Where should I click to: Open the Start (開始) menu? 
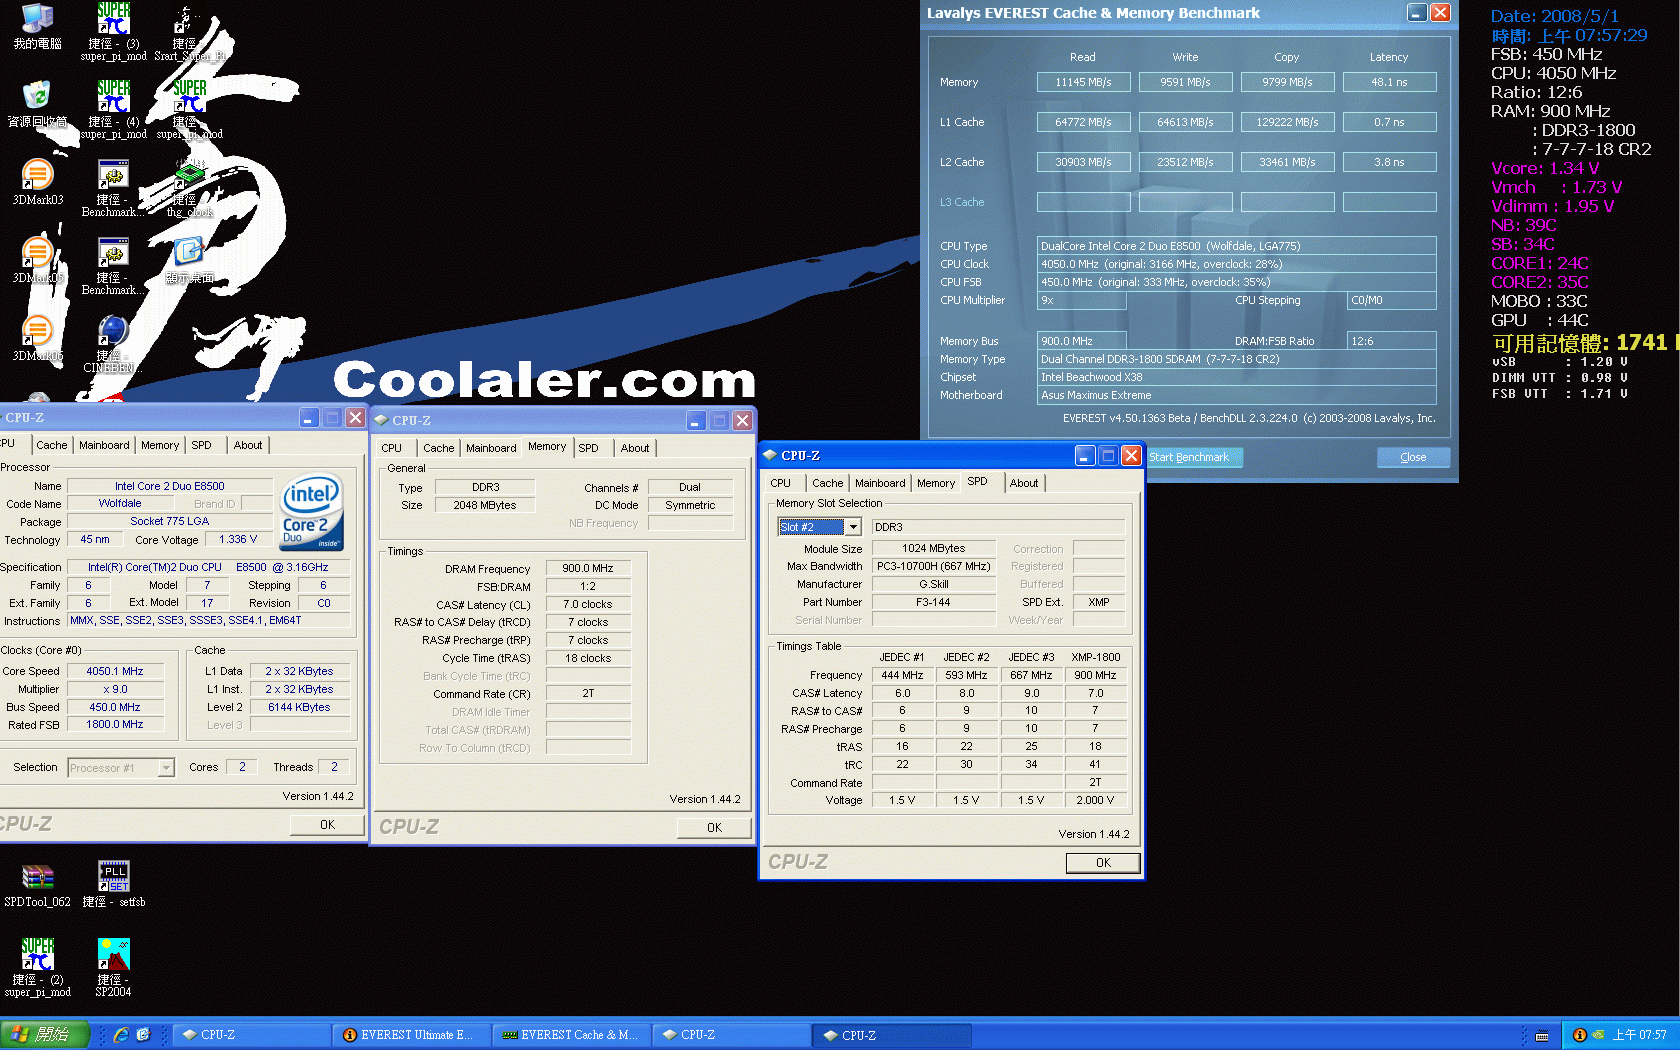point(45,1035)
